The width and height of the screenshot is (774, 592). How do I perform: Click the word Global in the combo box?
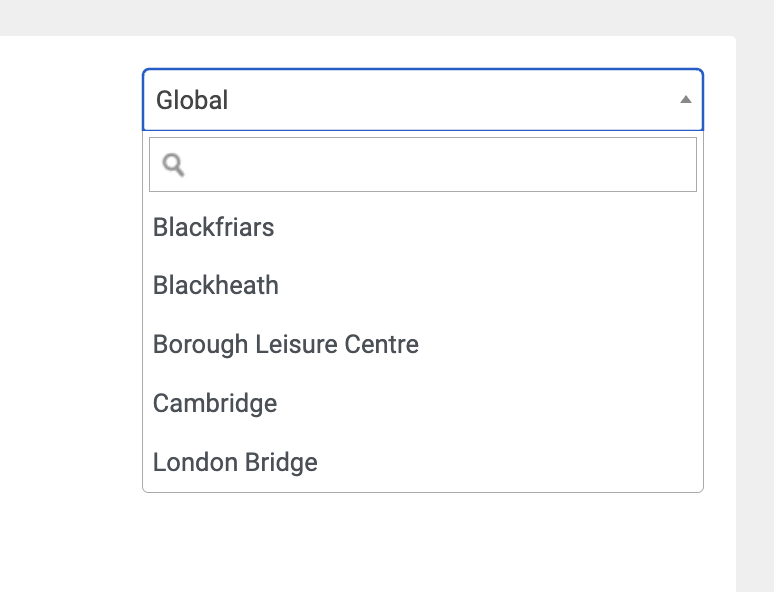click(192, 100)
